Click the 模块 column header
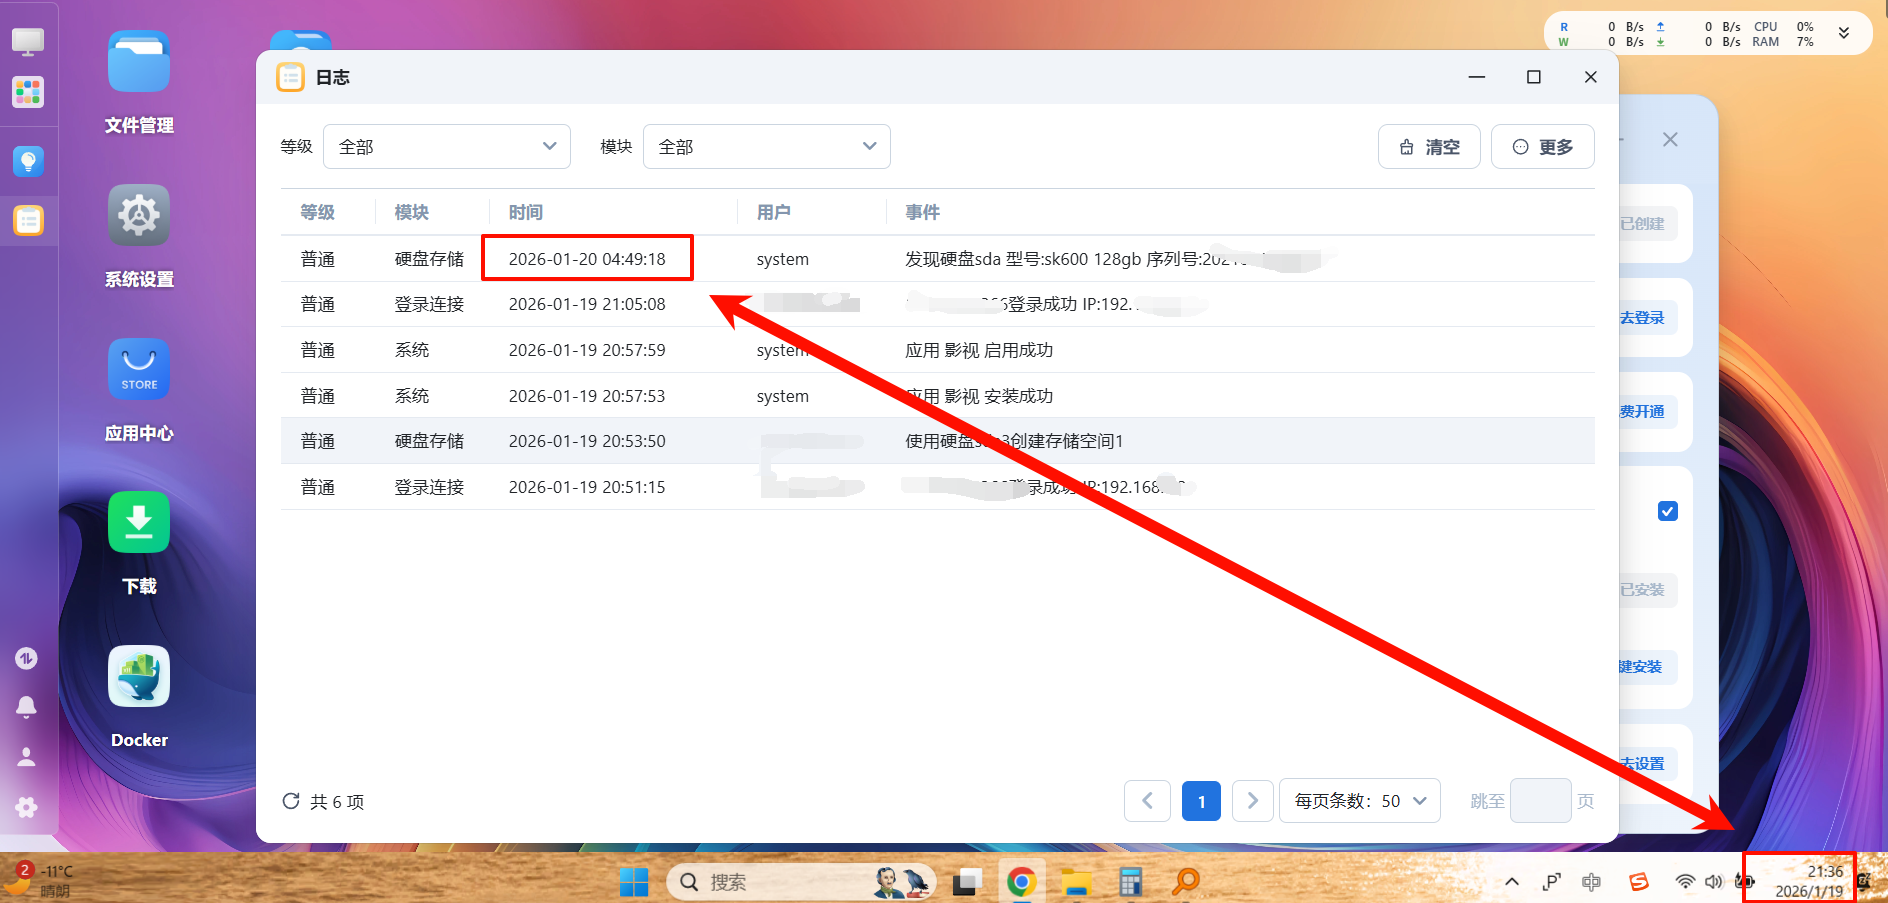The height and width of the screenshot is (903, 1888). (x=412, y=212)
